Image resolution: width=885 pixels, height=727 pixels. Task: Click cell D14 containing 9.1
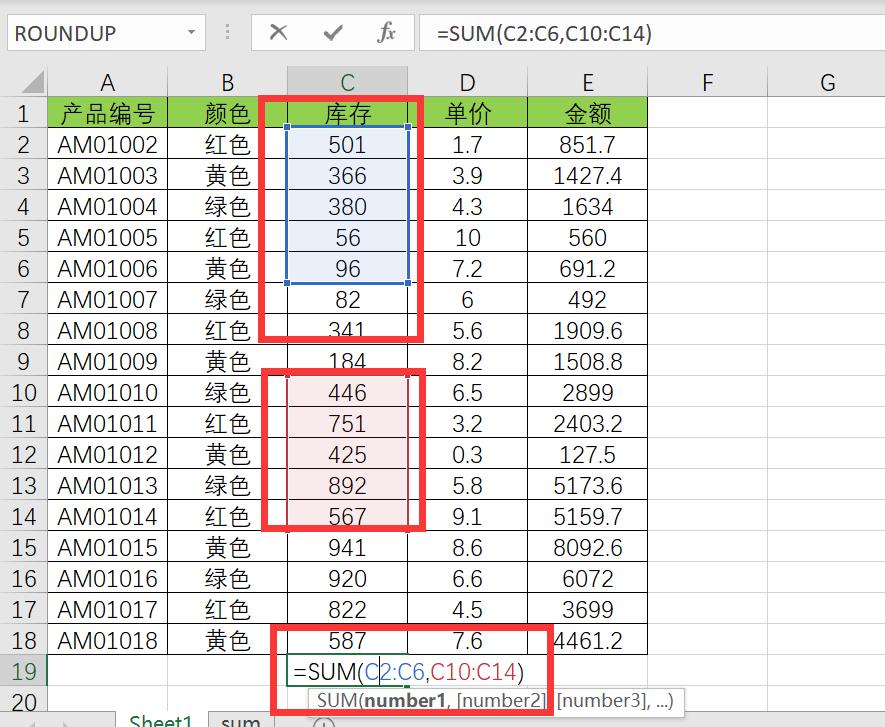pos(466,516)
